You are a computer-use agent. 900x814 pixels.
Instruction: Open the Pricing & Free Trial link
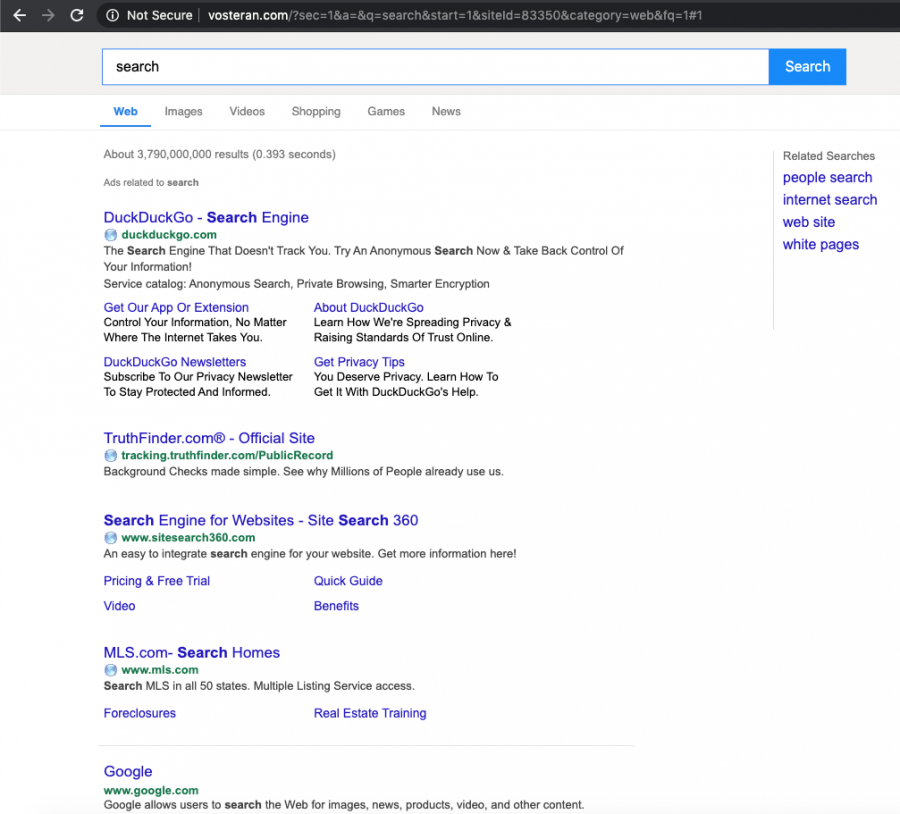[x=157, y=581]
